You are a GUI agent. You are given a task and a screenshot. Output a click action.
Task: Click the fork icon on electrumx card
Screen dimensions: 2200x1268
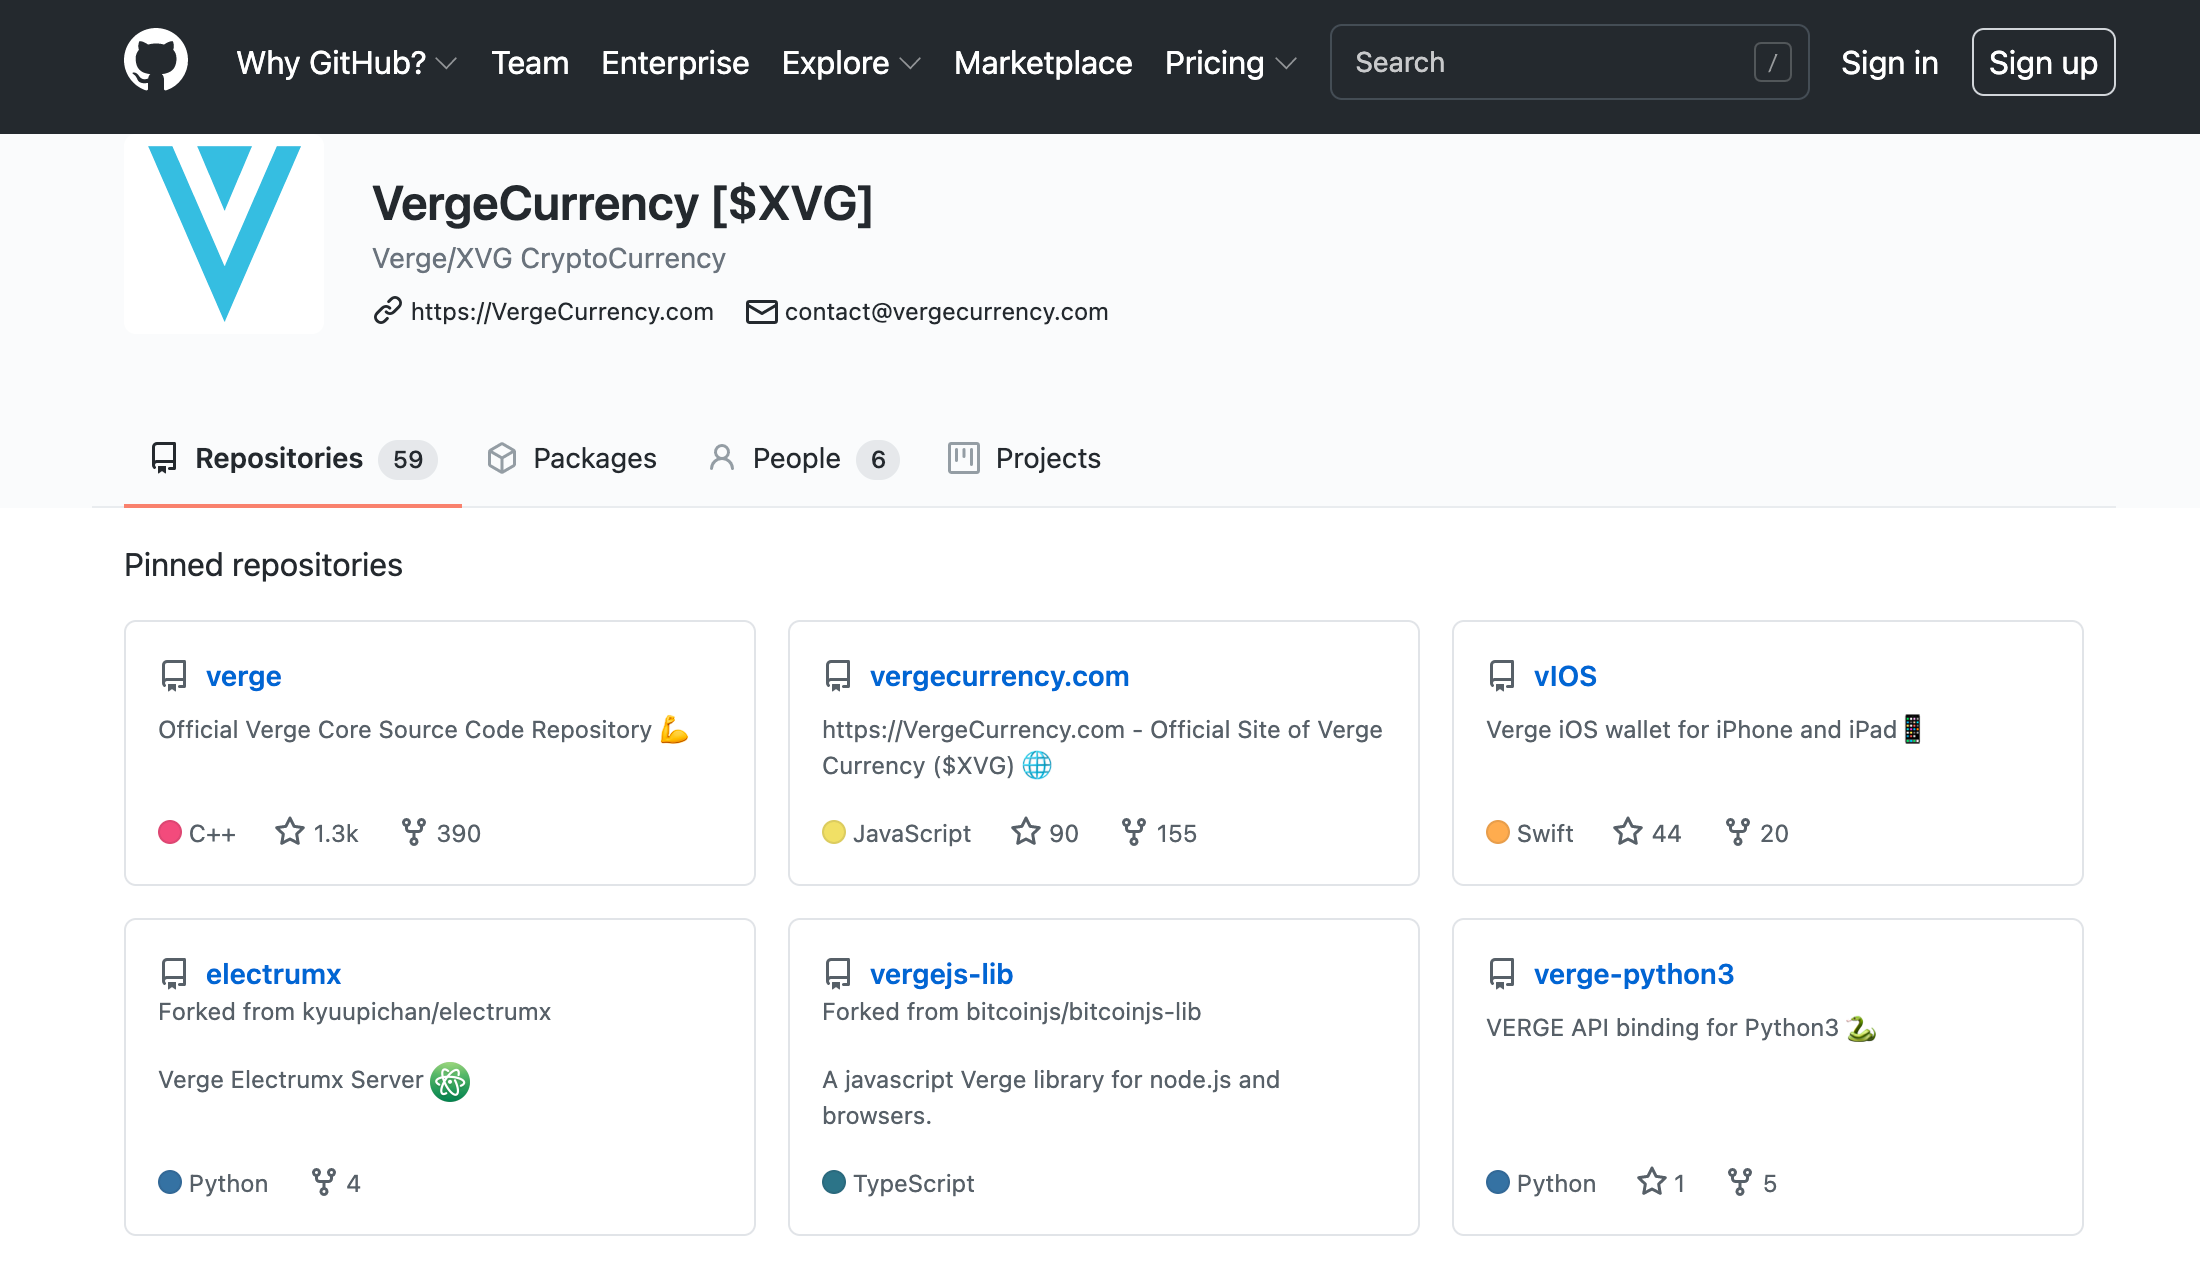pos(323,1182)
